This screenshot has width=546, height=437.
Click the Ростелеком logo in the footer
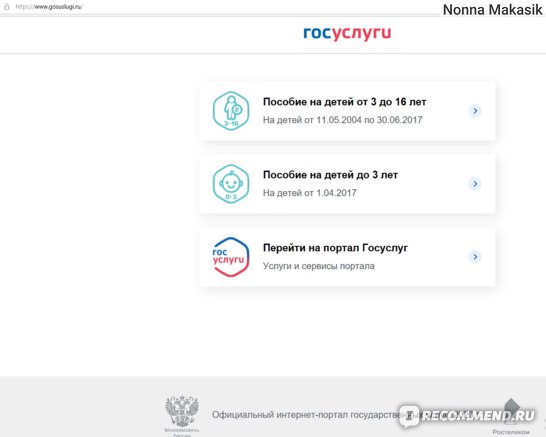pyautogui.click(x=511, y=416)
